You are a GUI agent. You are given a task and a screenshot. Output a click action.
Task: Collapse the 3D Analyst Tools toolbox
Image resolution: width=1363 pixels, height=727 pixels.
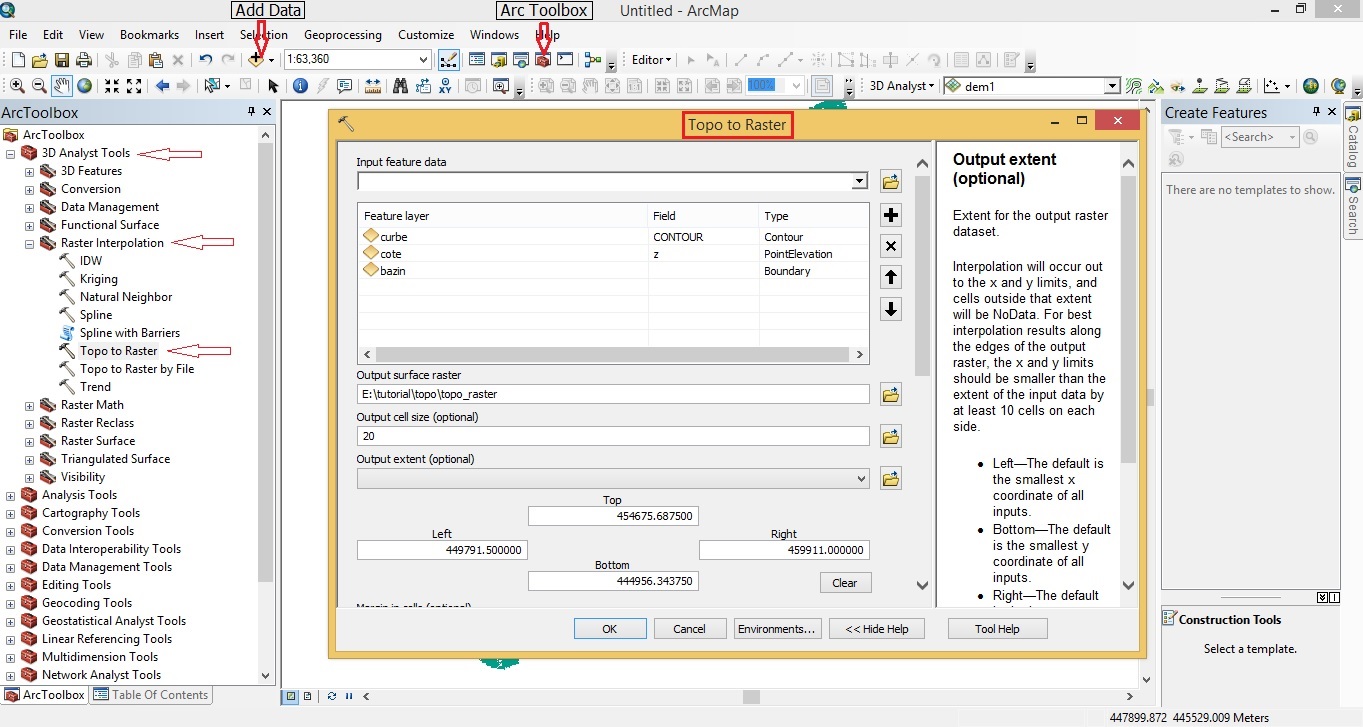click(x=10, y=154)
